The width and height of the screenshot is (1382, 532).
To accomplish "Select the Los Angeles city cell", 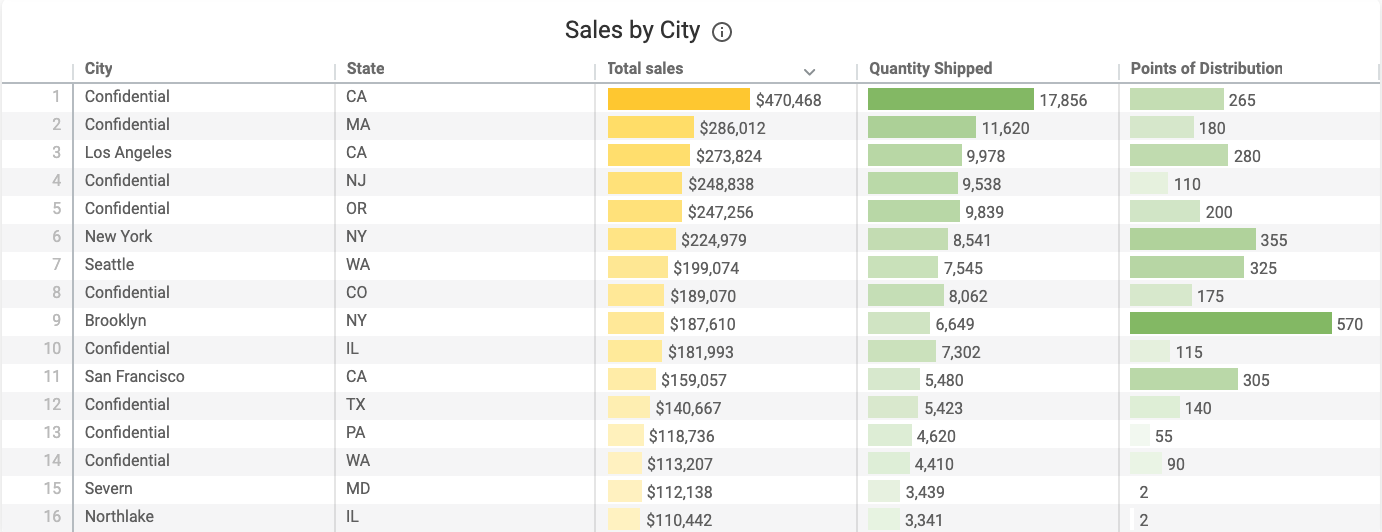I will click(x=128, y=153).
